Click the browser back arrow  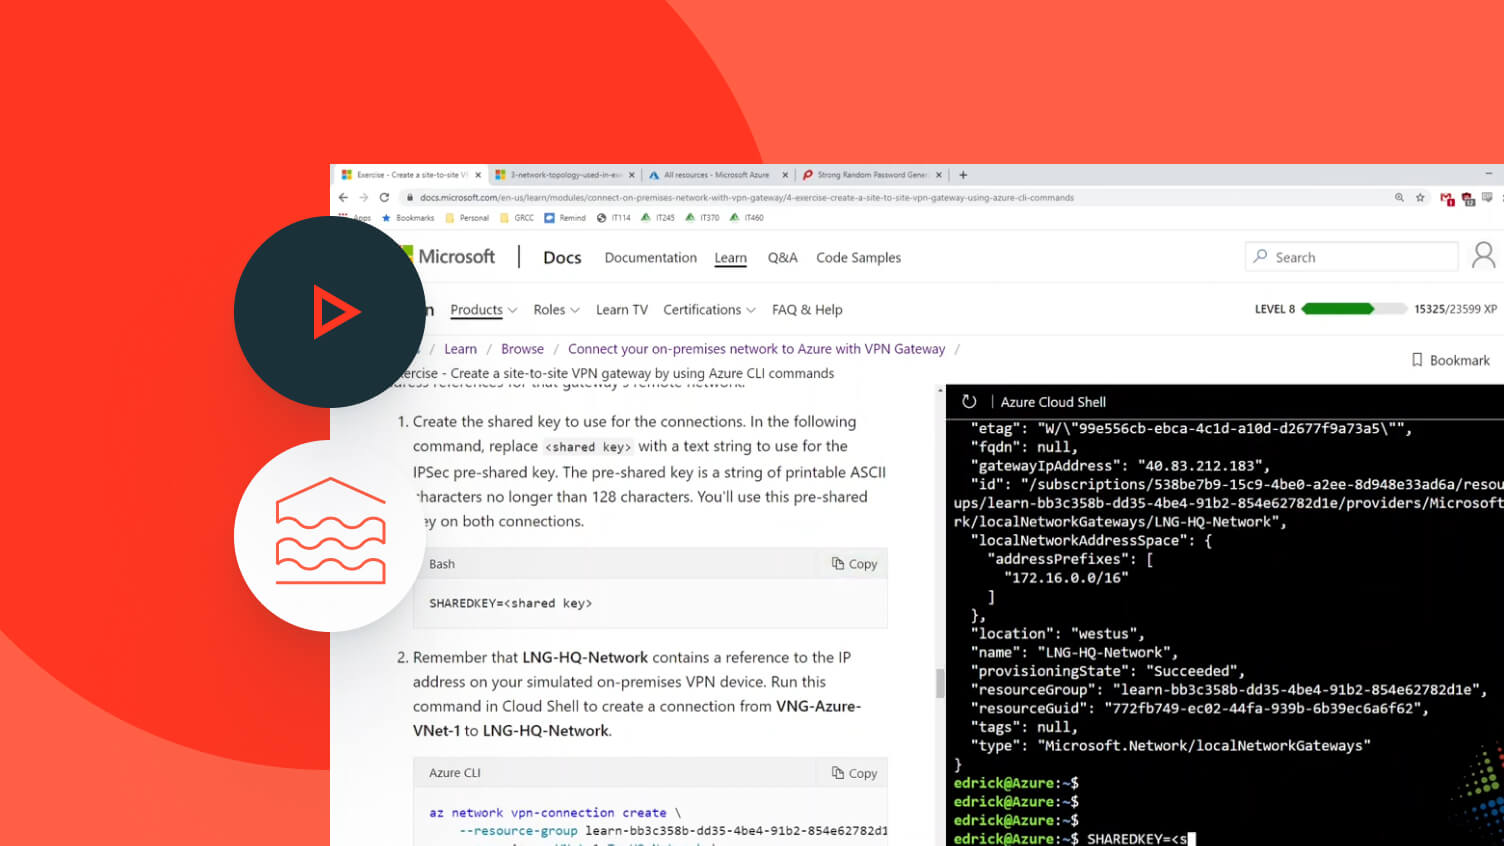tap(344, 198)
